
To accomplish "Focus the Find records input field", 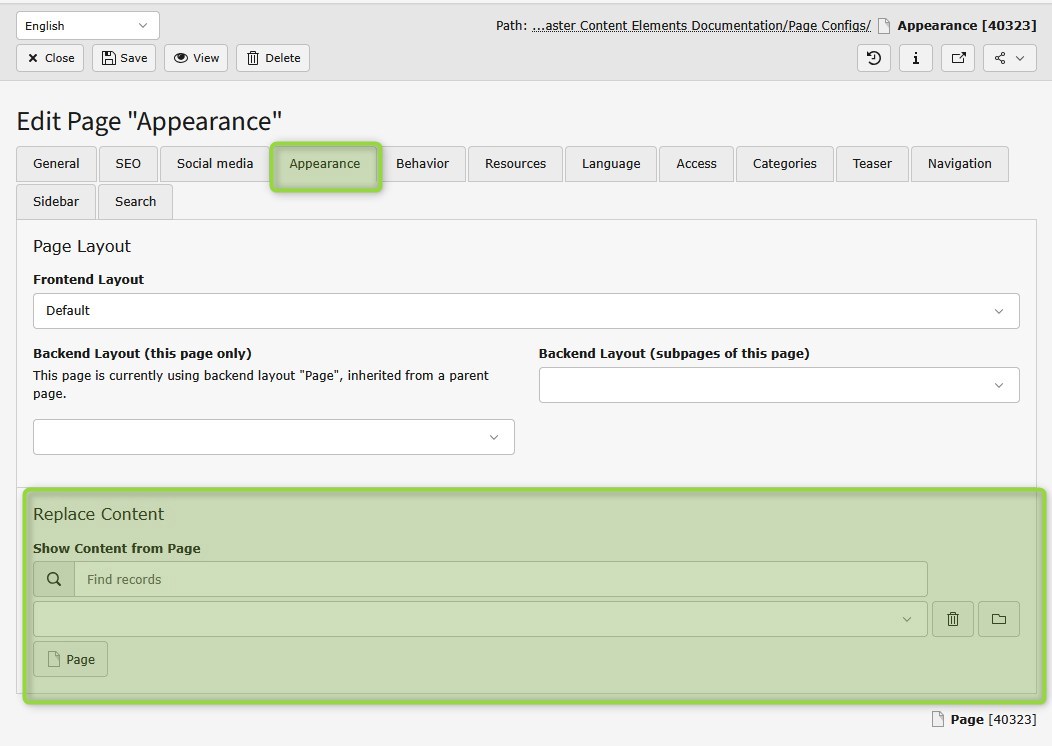I will (x=500, y=579).
